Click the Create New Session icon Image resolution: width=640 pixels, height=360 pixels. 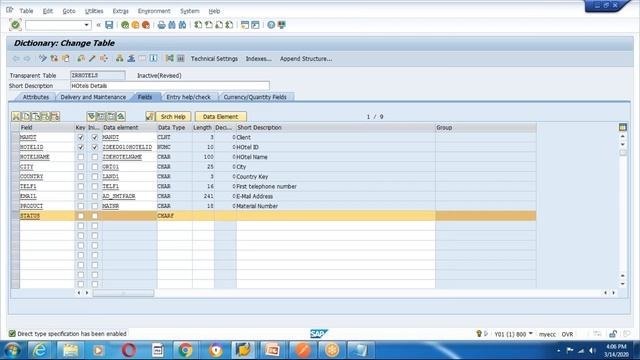click(x=245, y=25)
